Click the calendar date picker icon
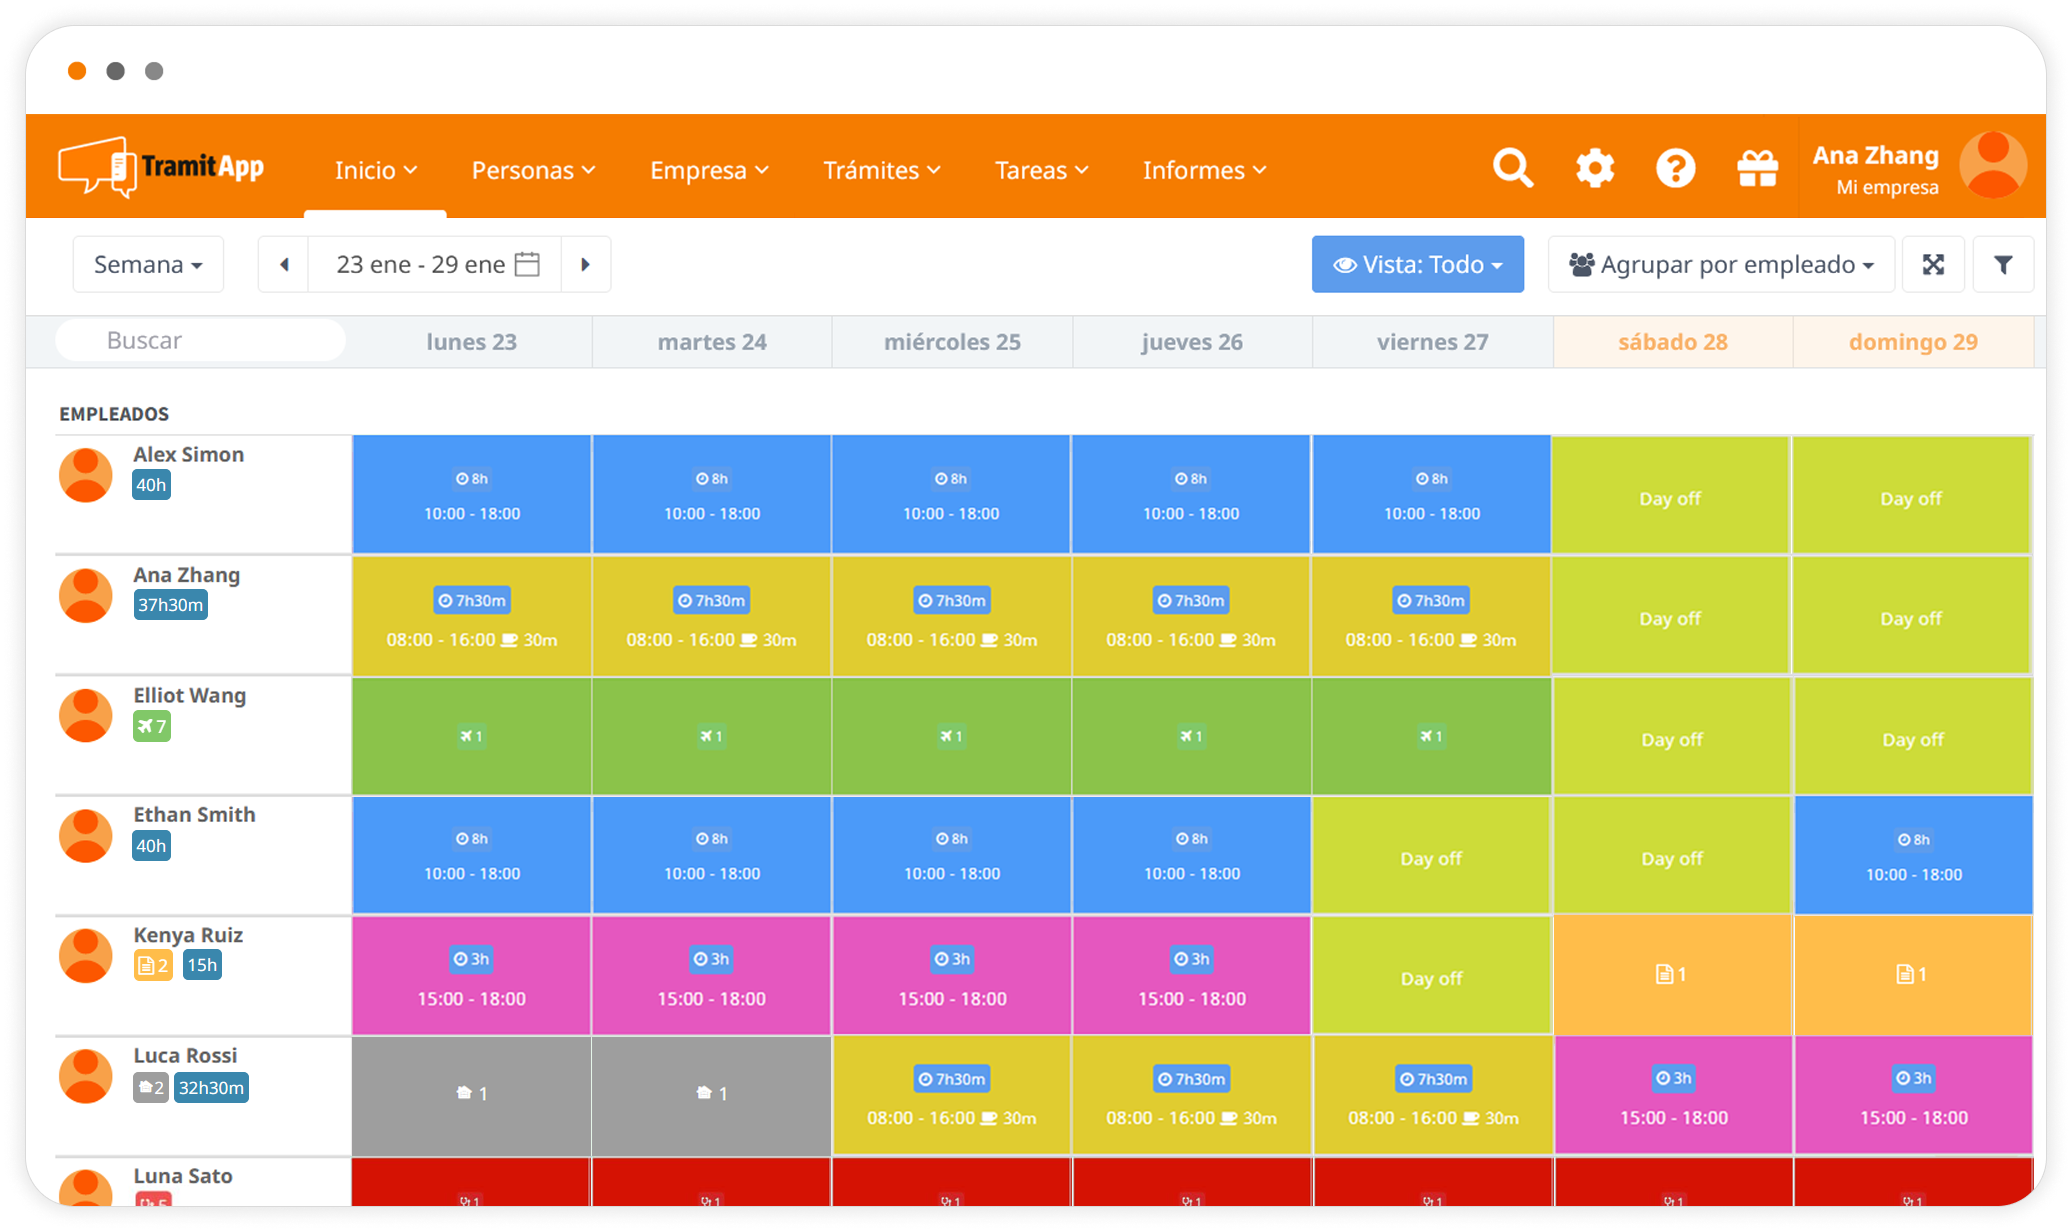This screenshot has width=2072, height=1232. point(527,264)
